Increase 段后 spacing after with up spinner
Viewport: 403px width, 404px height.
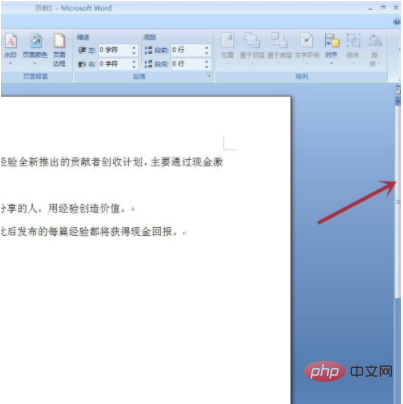click(207, 61)
